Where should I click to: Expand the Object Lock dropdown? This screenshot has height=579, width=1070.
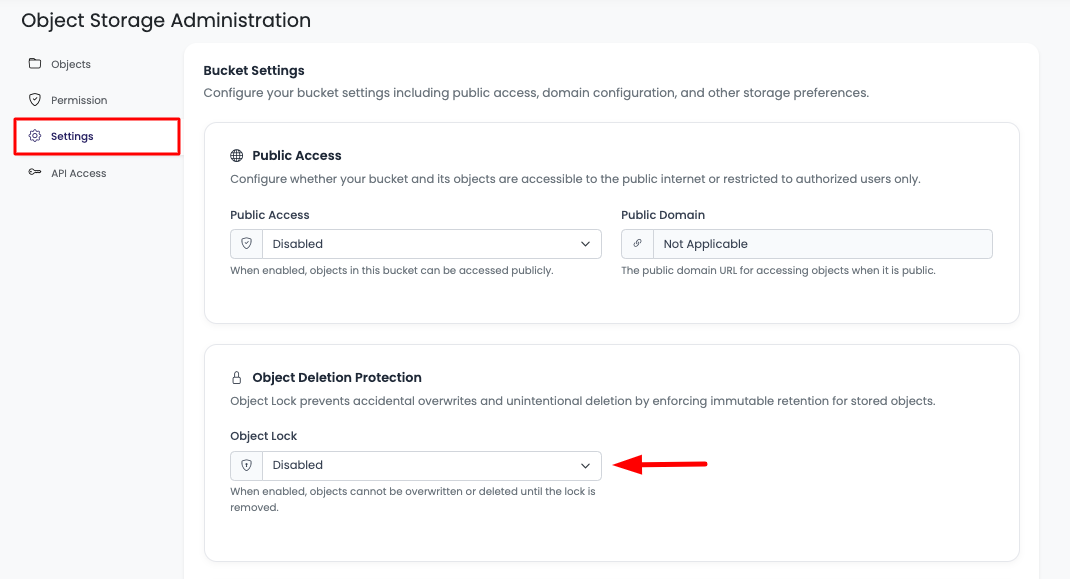pos(587,465)
